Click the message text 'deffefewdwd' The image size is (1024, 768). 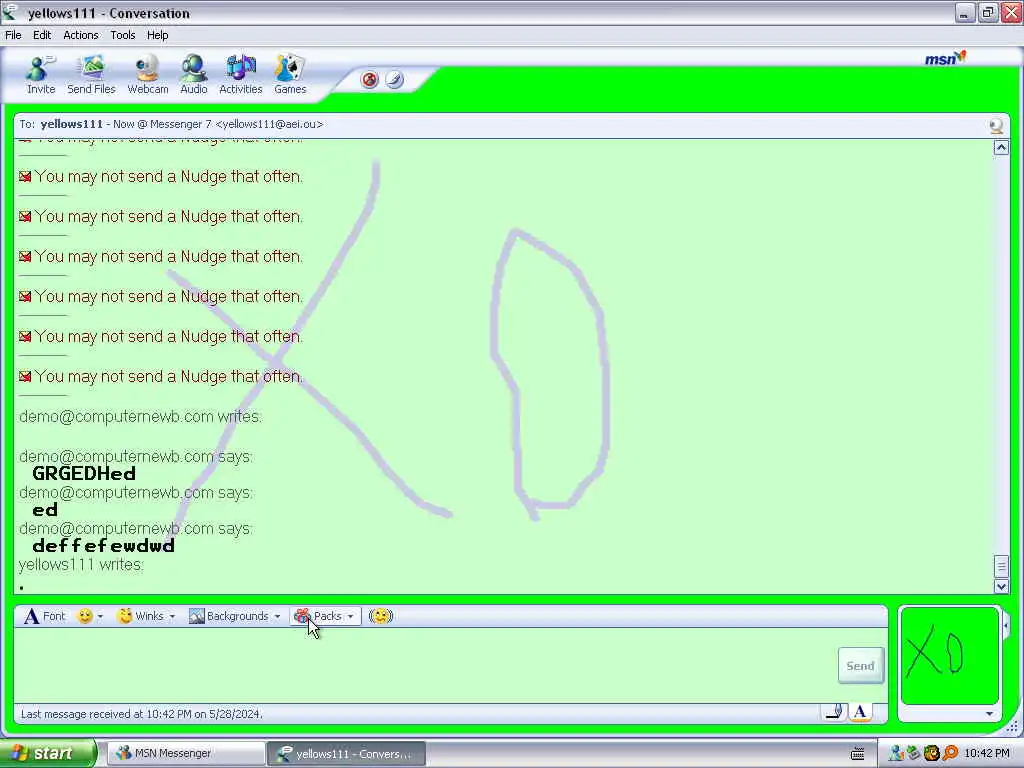[103, 545]
